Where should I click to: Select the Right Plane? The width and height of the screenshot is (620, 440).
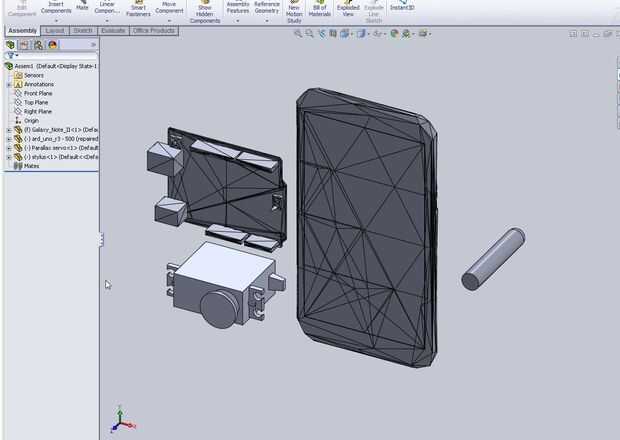point(33,111)
